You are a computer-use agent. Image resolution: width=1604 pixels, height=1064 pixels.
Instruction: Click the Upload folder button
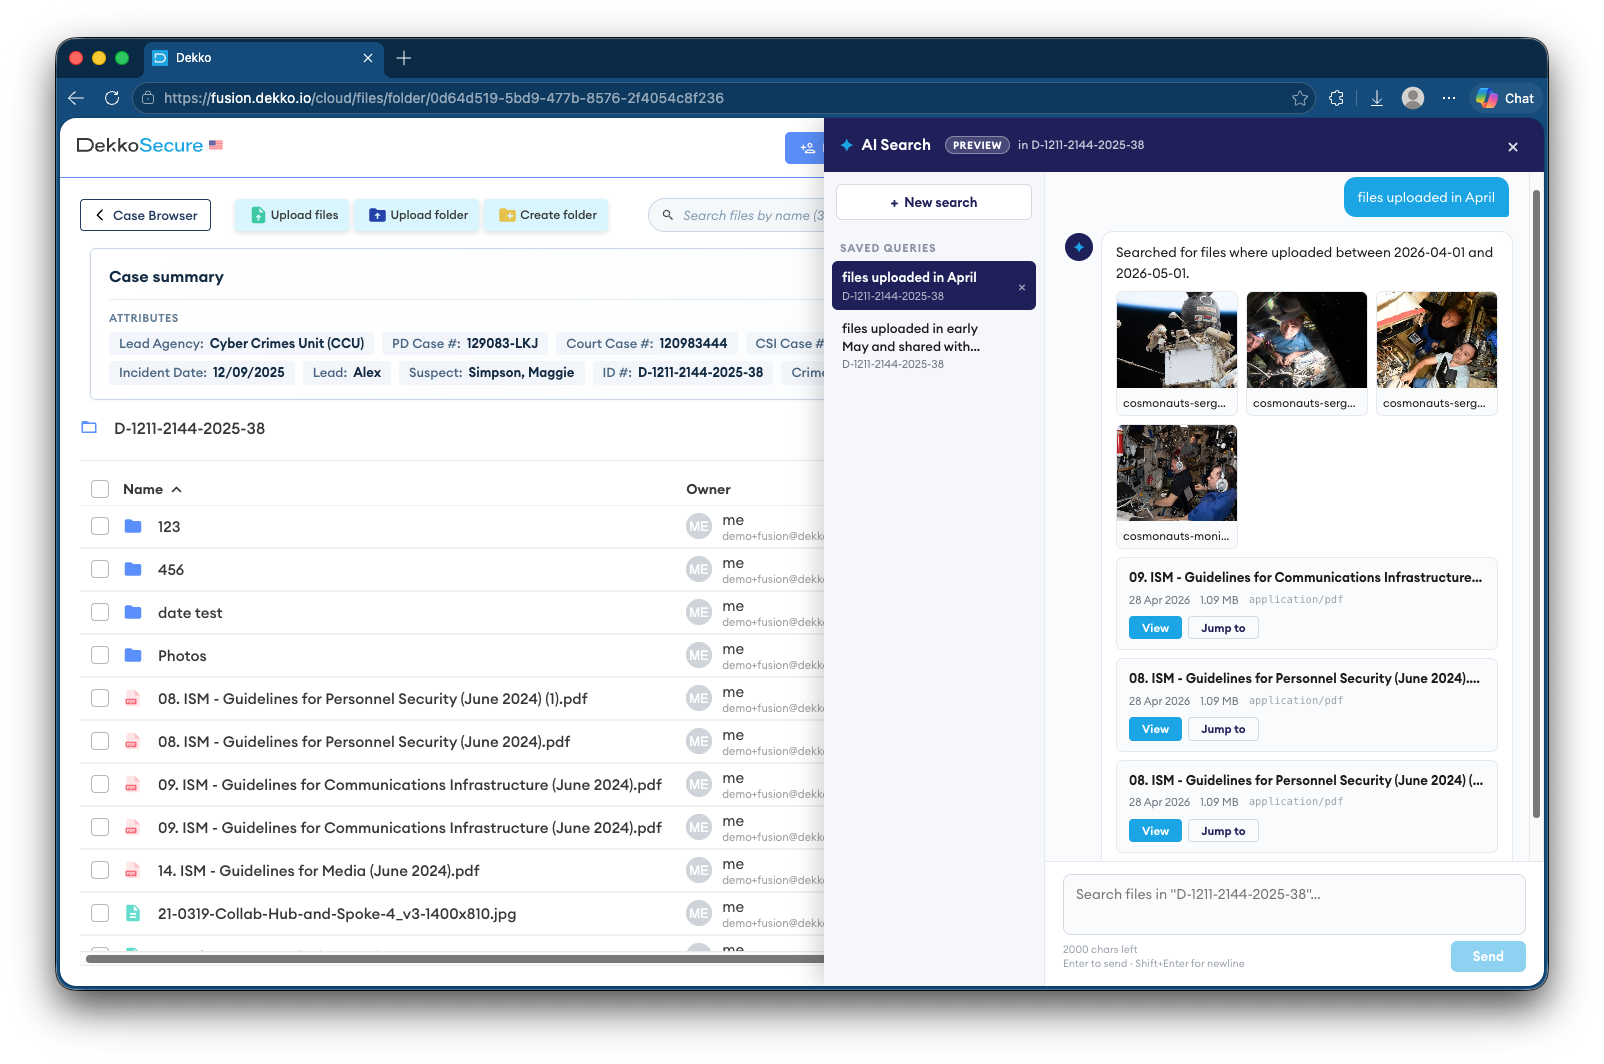coord(418,215)
